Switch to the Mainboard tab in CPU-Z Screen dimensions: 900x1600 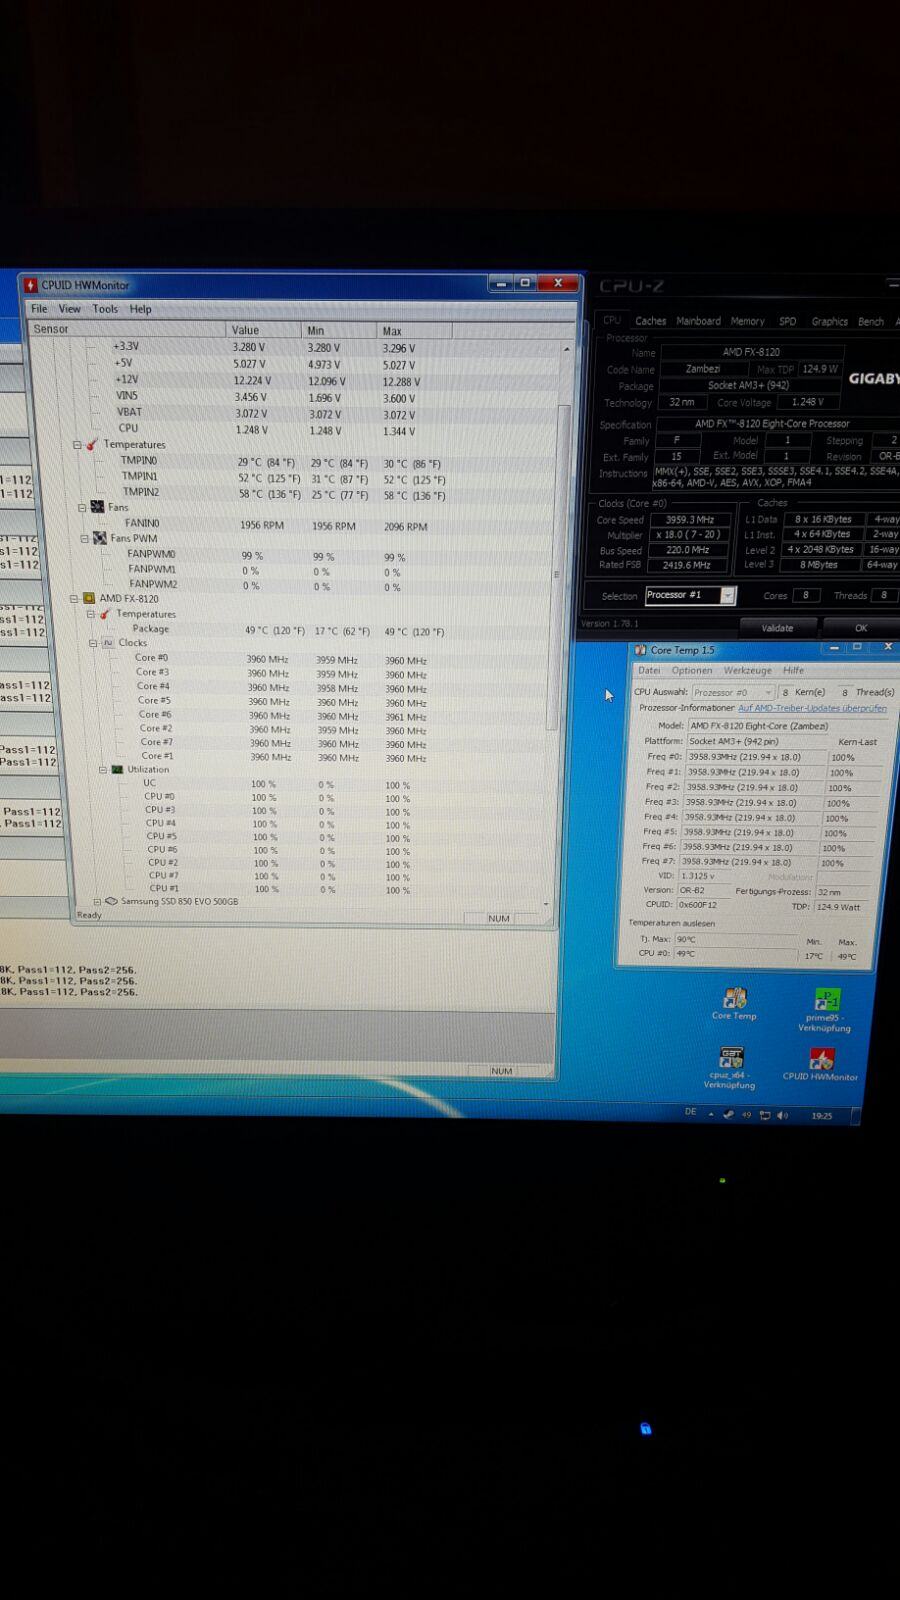click(x=698, y=321)
